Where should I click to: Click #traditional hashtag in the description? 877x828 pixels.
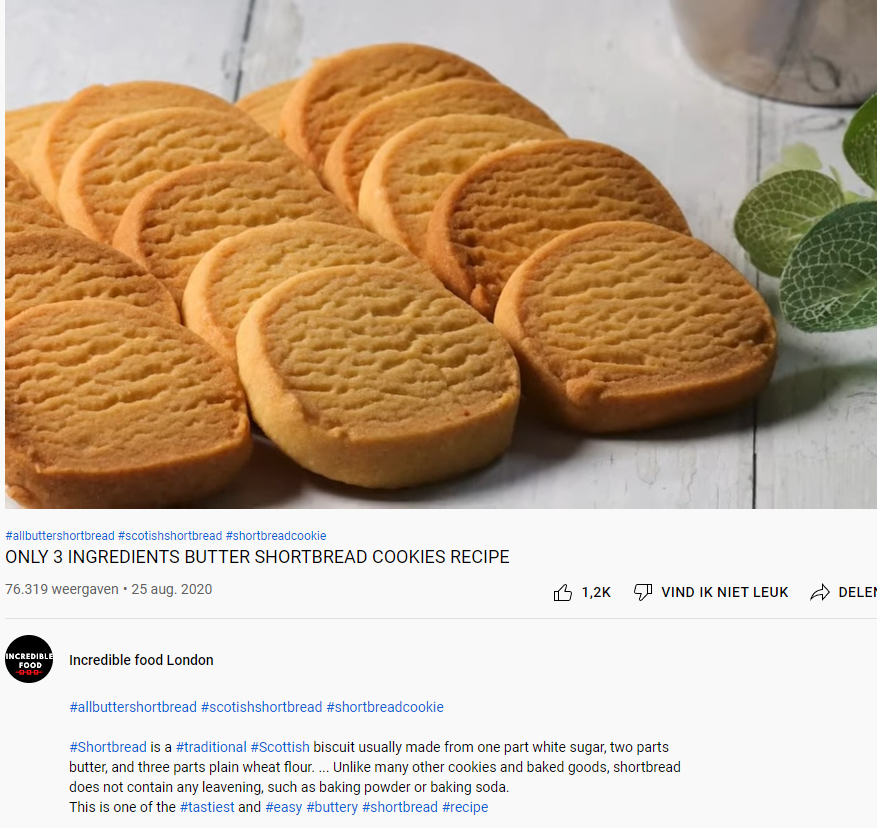[211, 747]
